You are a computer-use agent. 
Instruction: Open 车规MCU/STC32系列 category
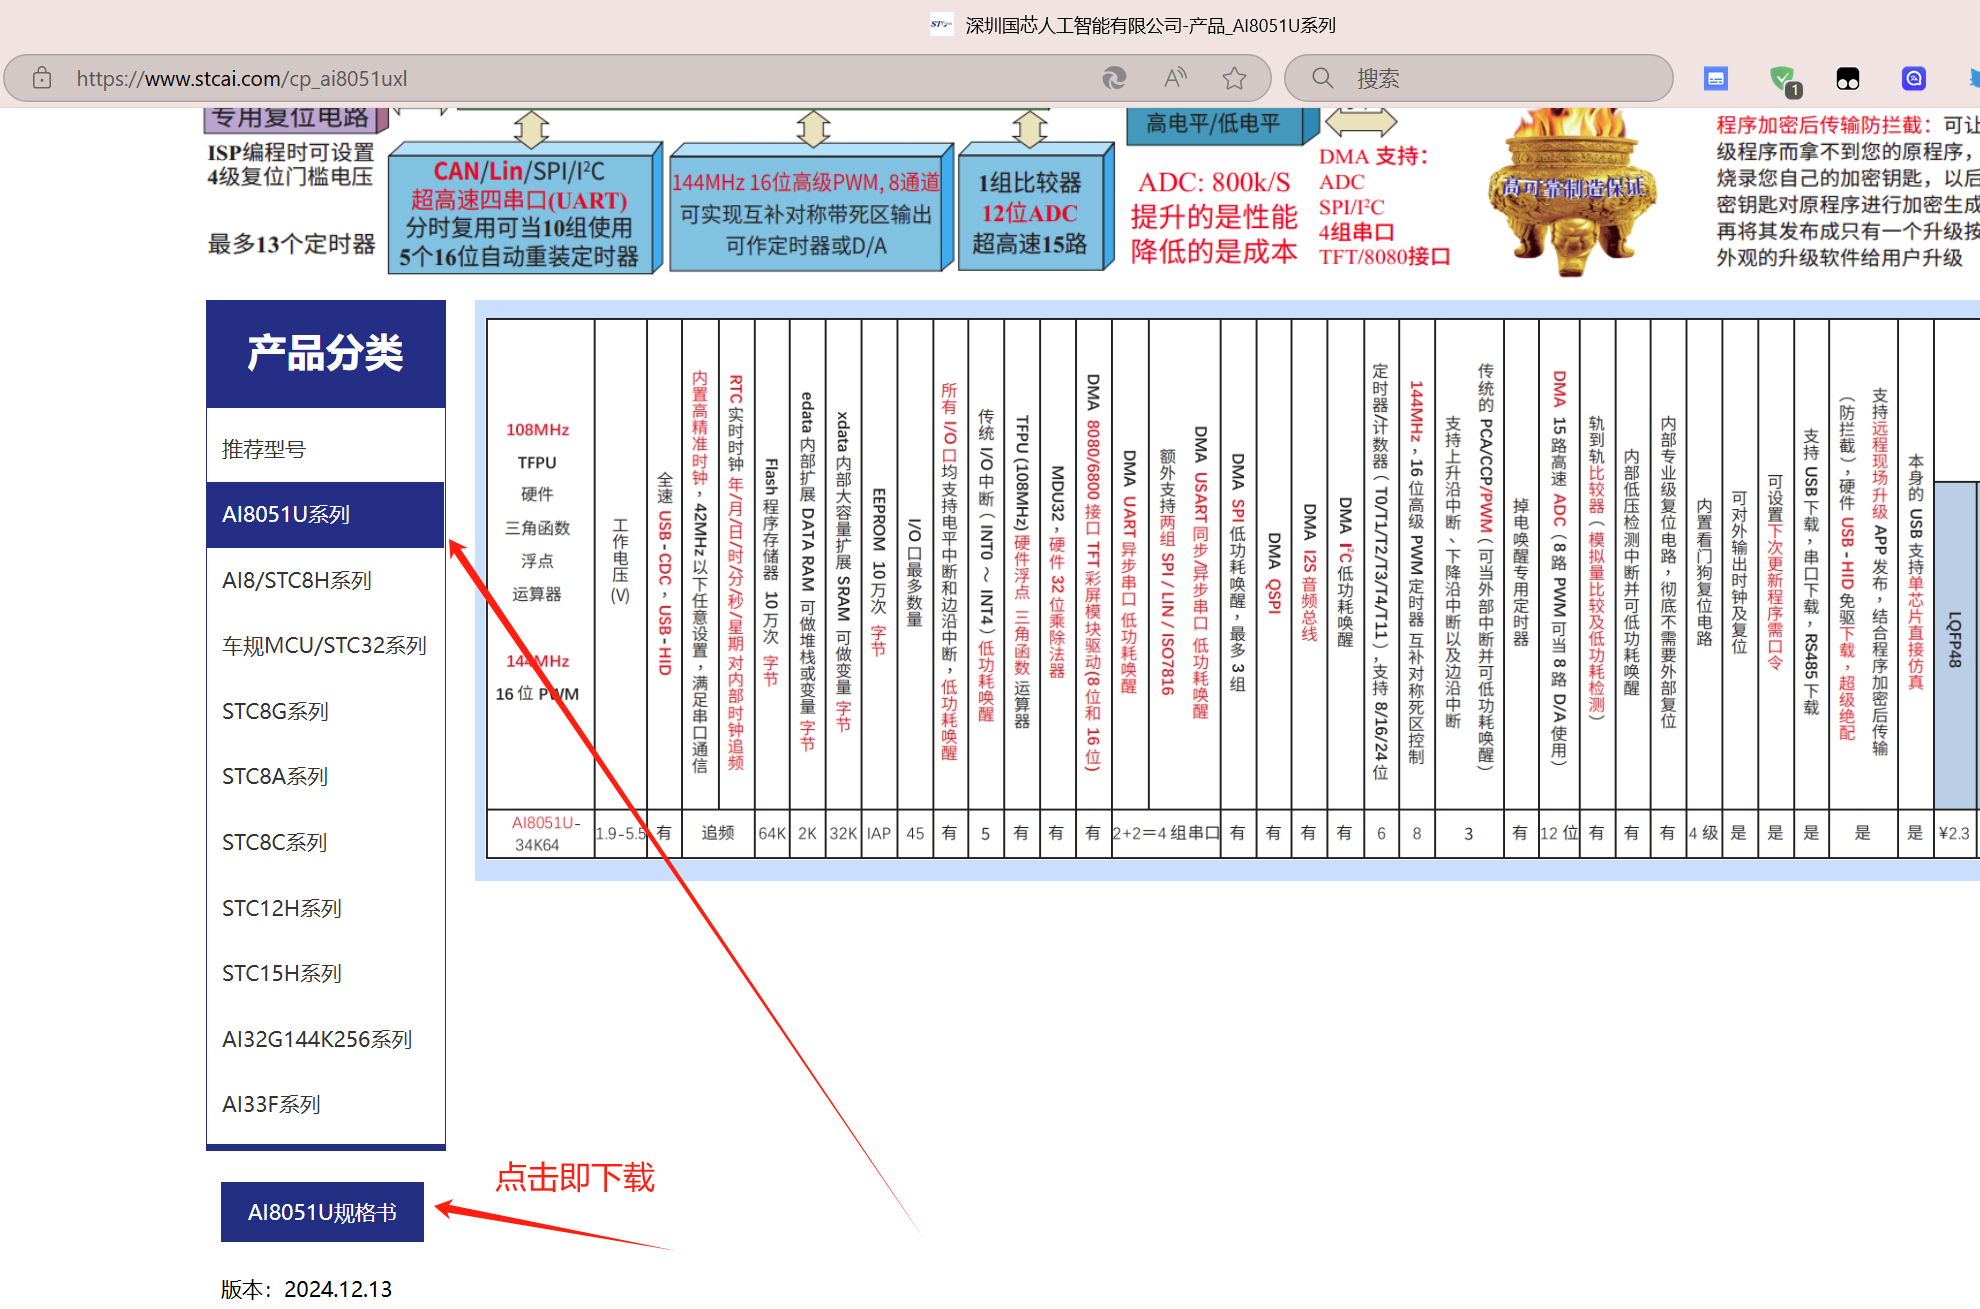point(326,646)
